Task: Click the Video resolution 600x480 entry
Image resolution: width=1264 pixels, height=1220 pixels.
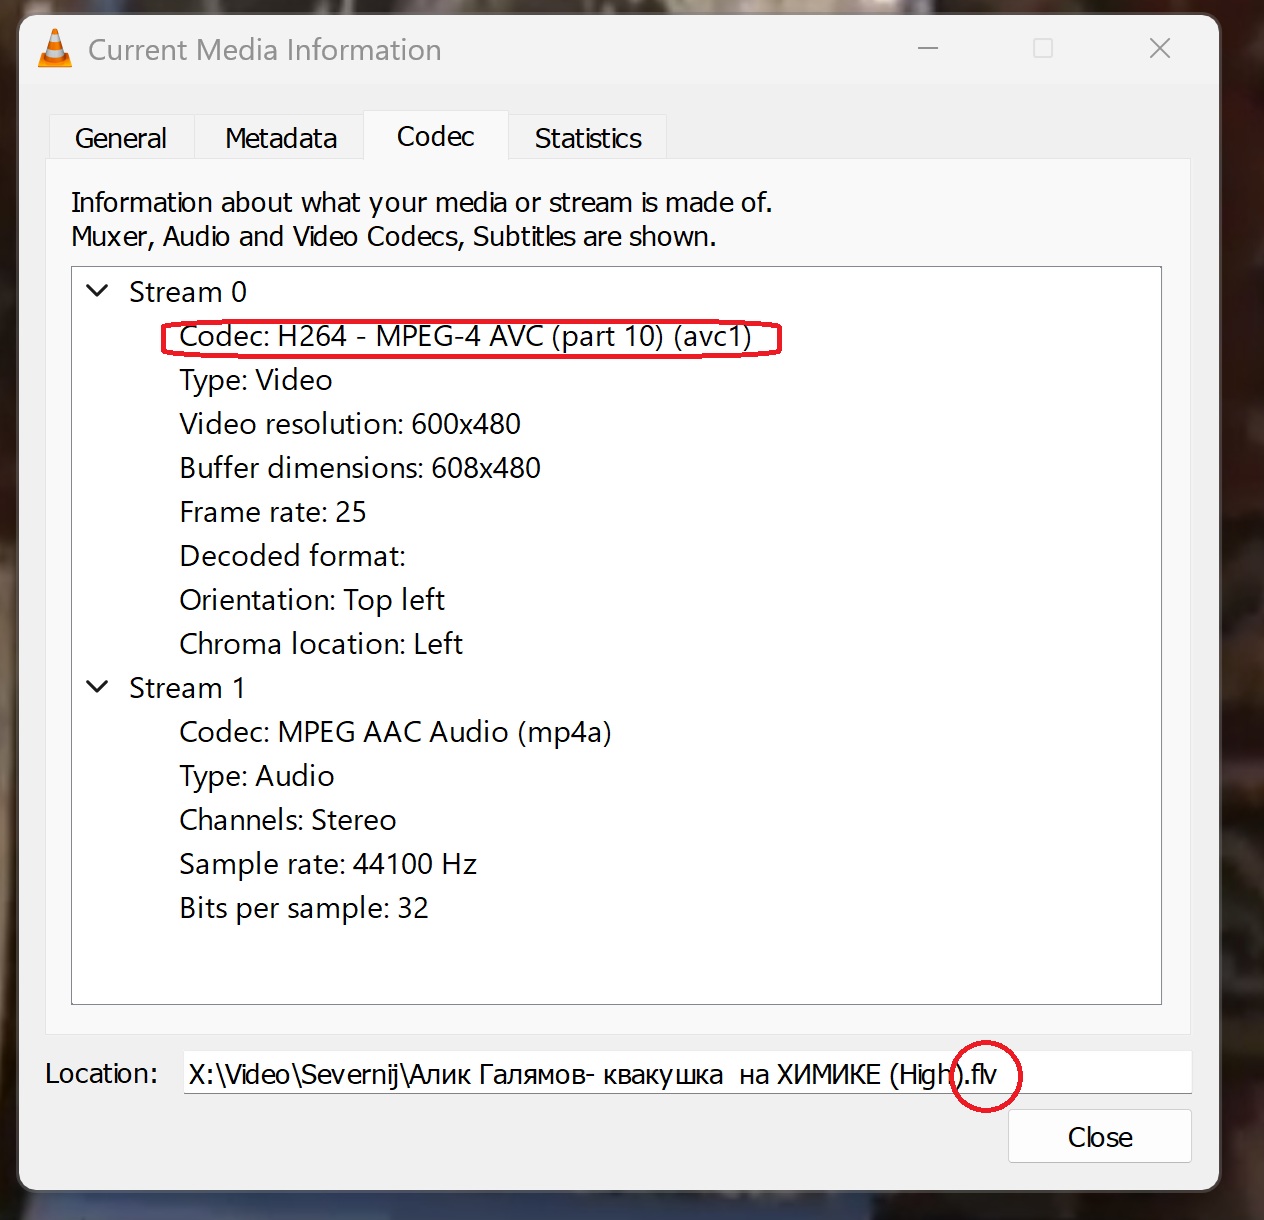Action: coord(350,425)
